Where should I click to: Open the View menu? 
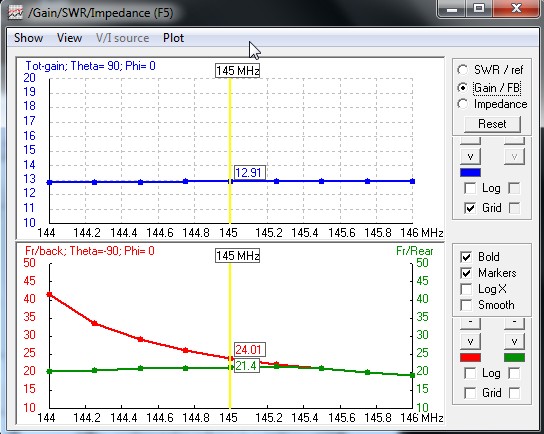click(x=69, y=37)
